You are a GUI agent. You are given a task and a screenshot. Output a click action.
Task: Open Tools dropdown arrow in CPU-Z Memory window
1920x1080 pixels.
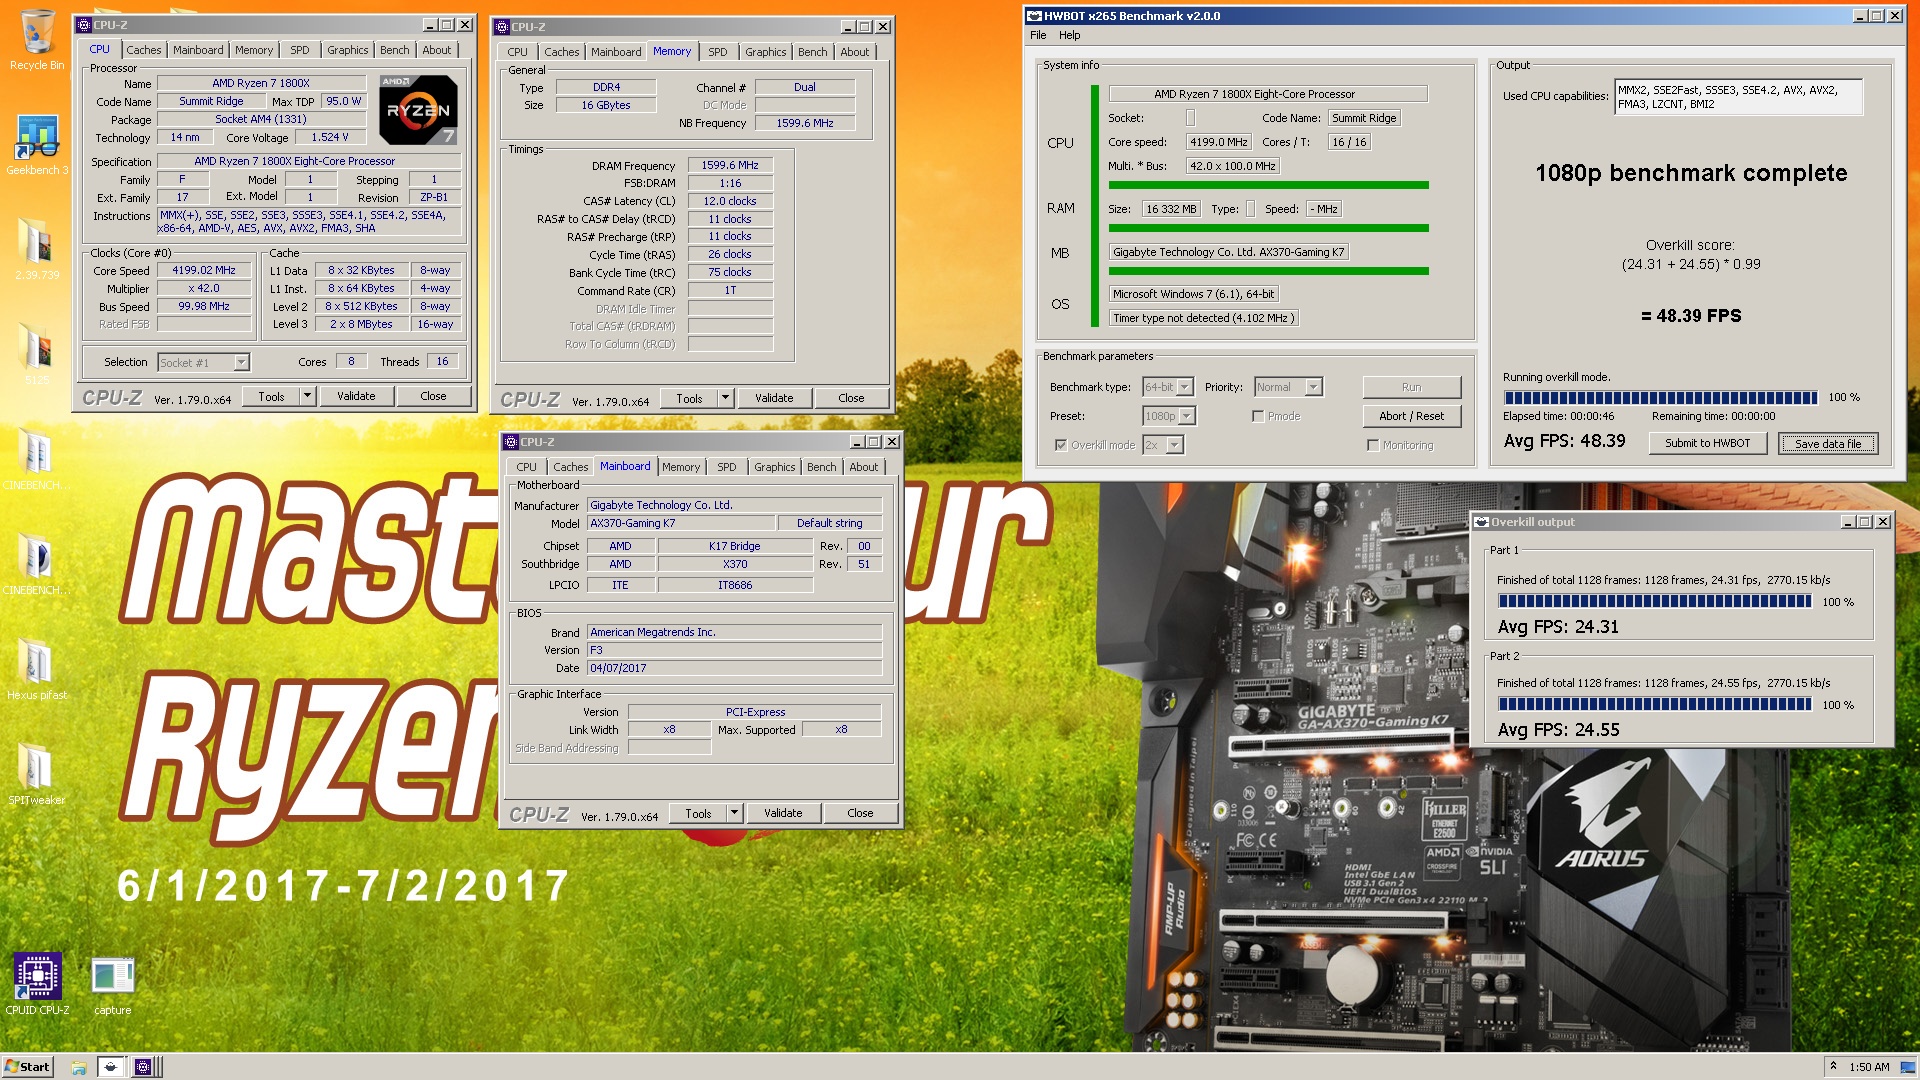pos(725,399)
